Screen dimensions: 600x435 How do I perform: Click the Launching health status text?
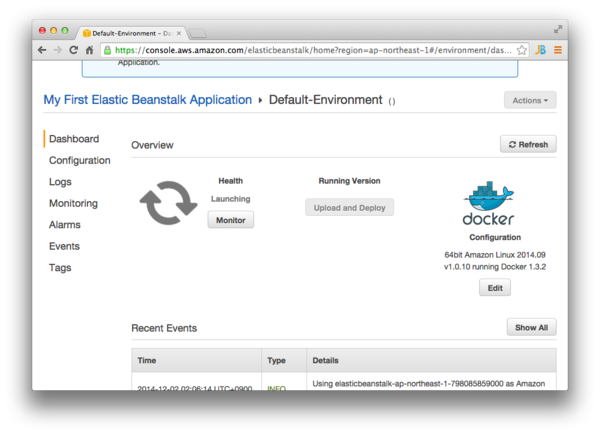pyautogui.click(x=230, y=199)
